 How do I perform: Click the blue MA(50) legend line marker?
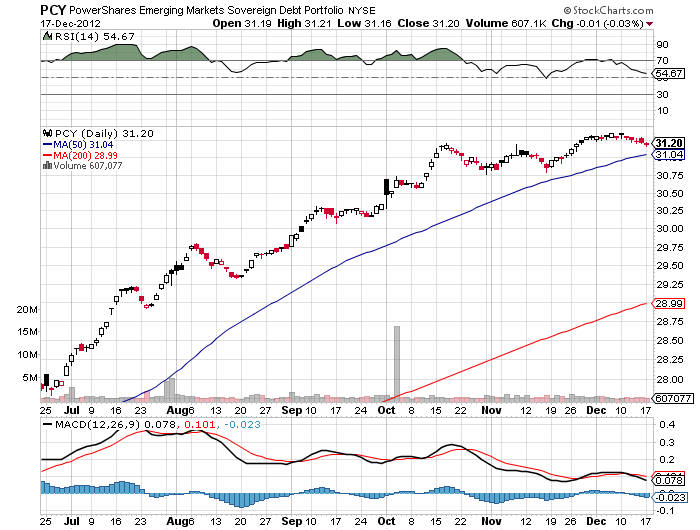(x=47, y=145)
